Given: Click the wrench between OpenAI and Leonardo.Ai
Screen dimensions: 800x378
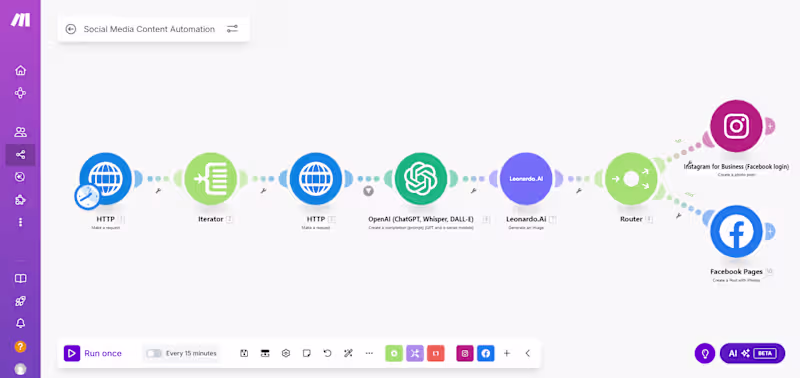Looking at the screenshot, I should (x=473, y=191).
